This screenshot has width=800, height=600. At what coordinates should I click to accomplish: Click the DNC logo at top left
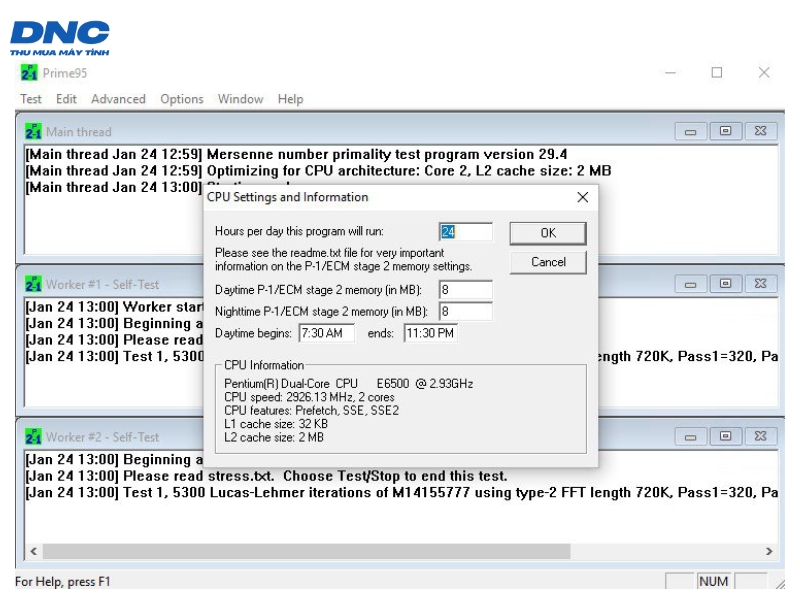click(60, 38)
